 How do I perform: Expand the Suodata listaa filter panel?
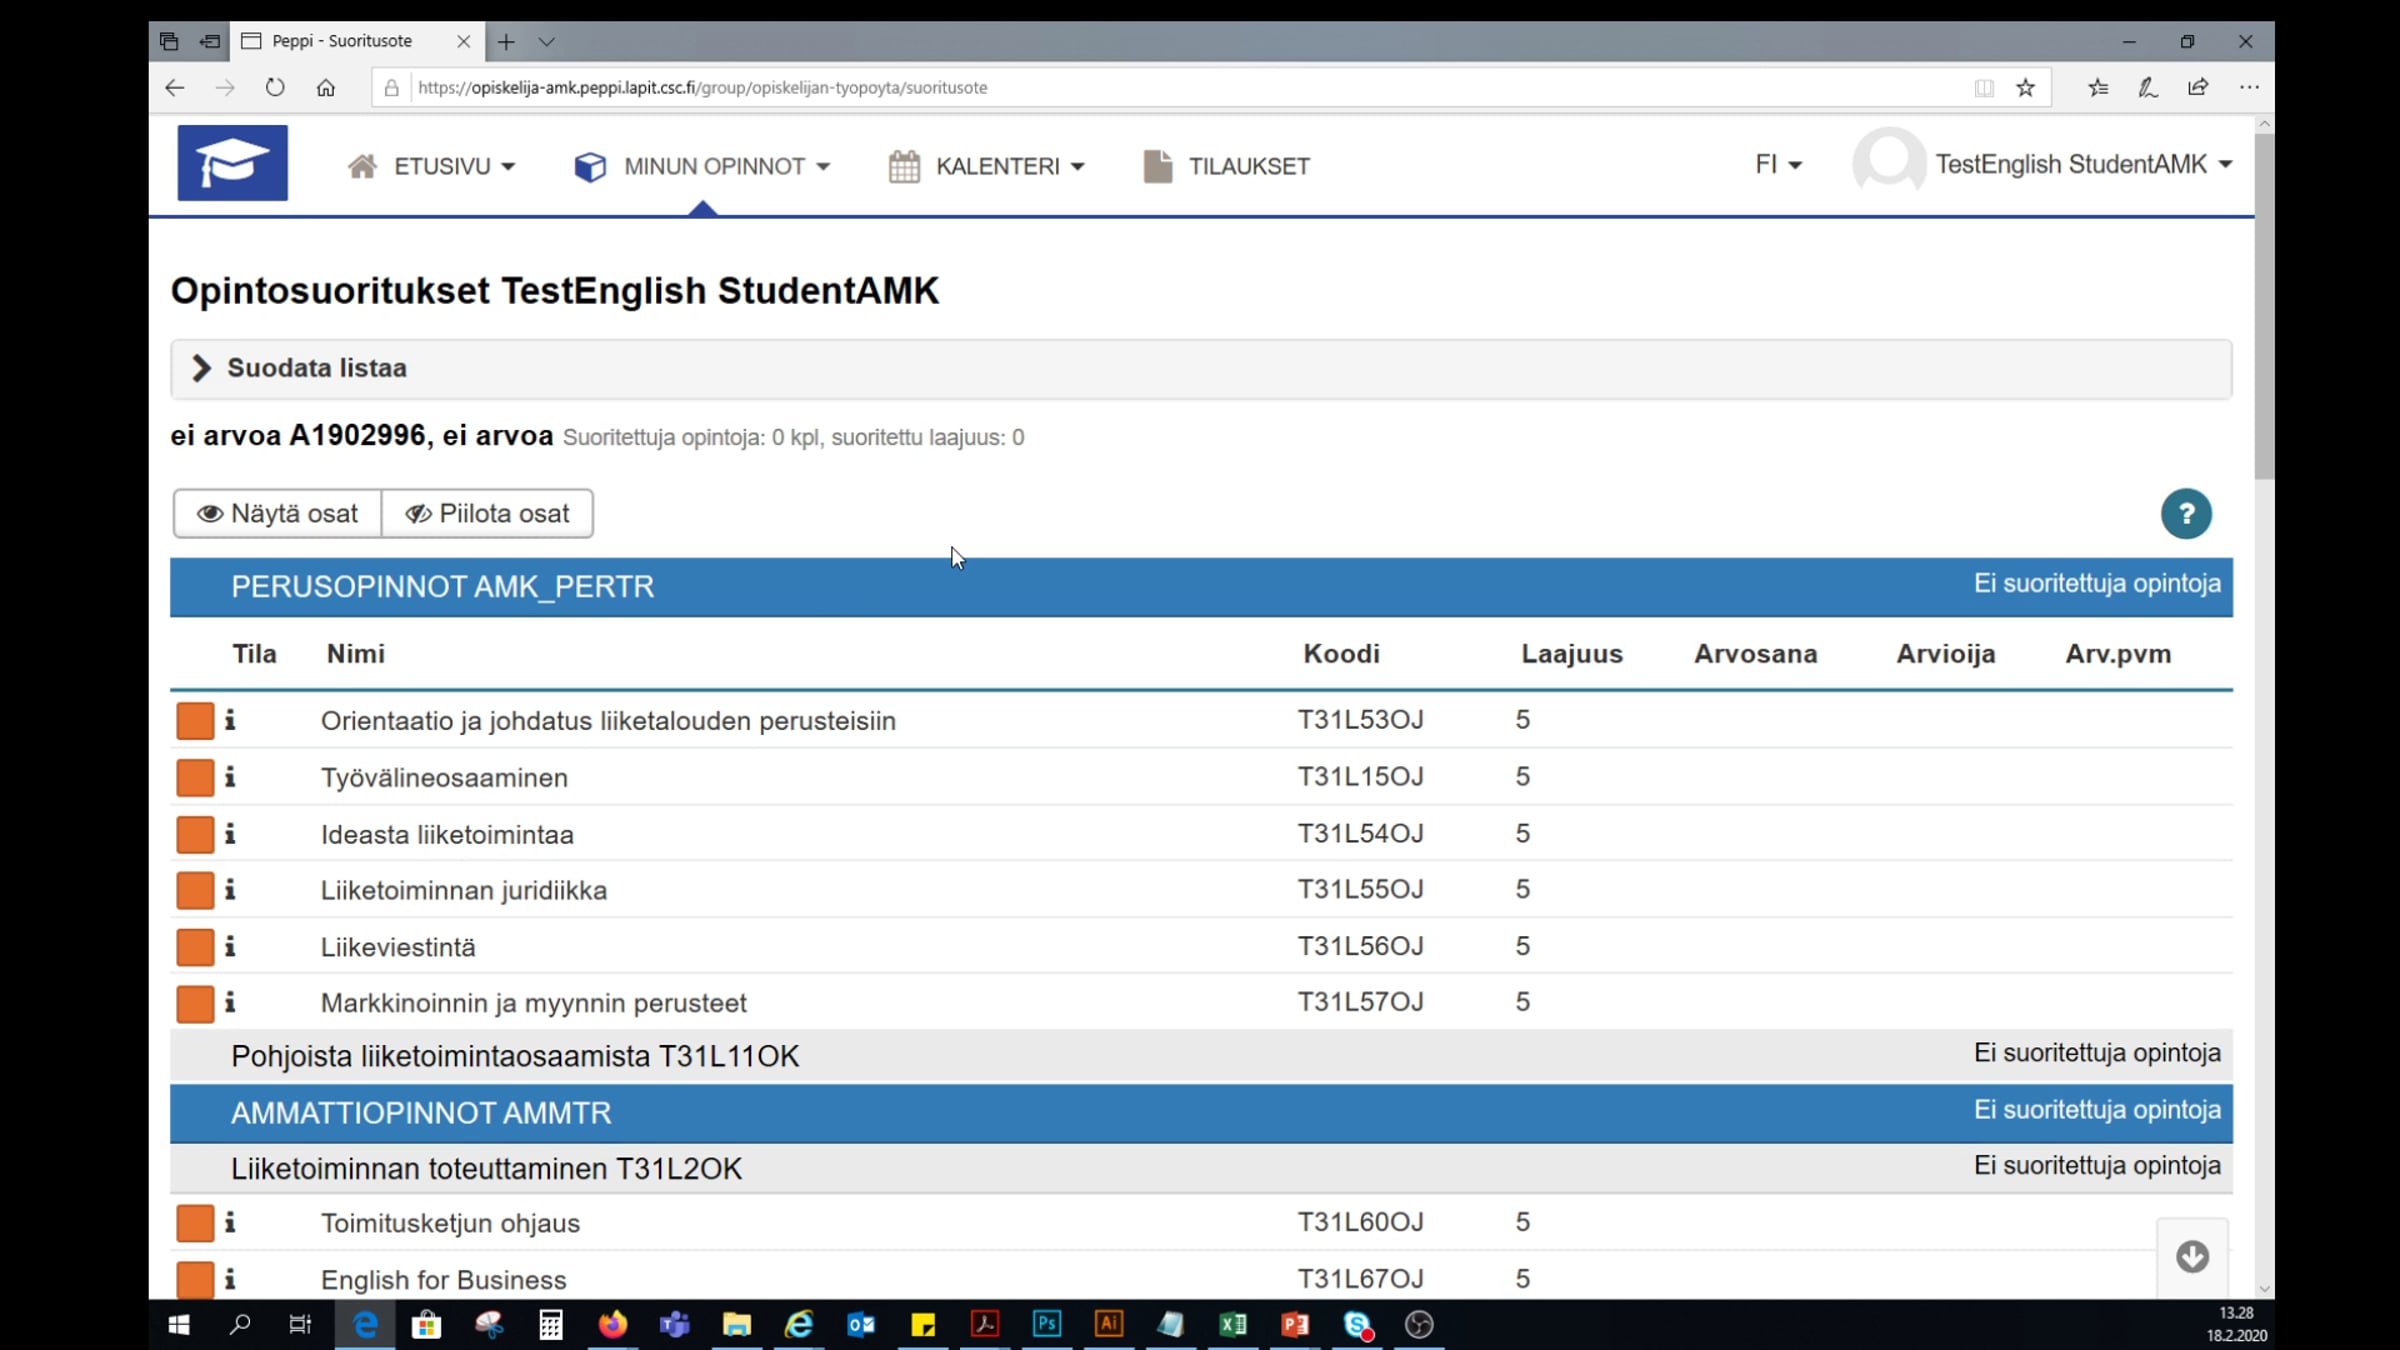pyautogui.click(x=1201, y=368)
